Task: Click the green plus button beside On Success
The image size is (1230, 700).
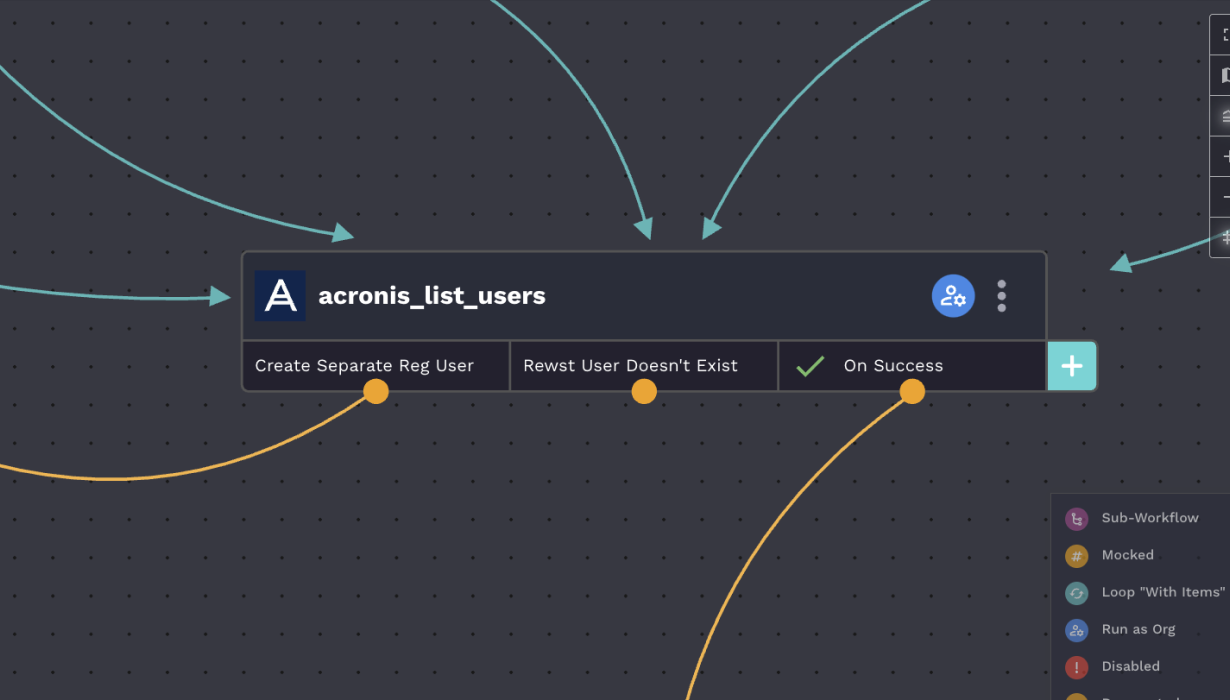Action: (1071, 365)
